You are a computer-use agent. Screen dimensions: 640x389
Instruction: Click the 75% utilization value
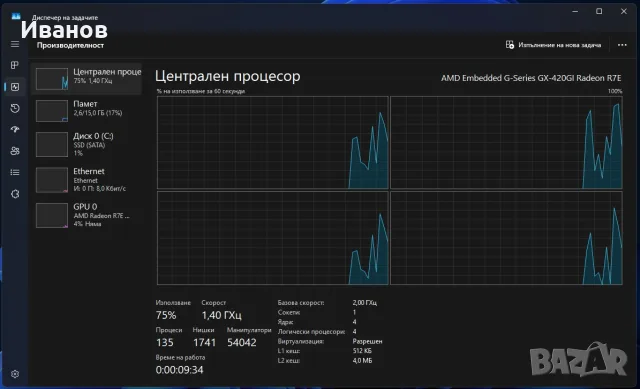click(x=166, y=315)
